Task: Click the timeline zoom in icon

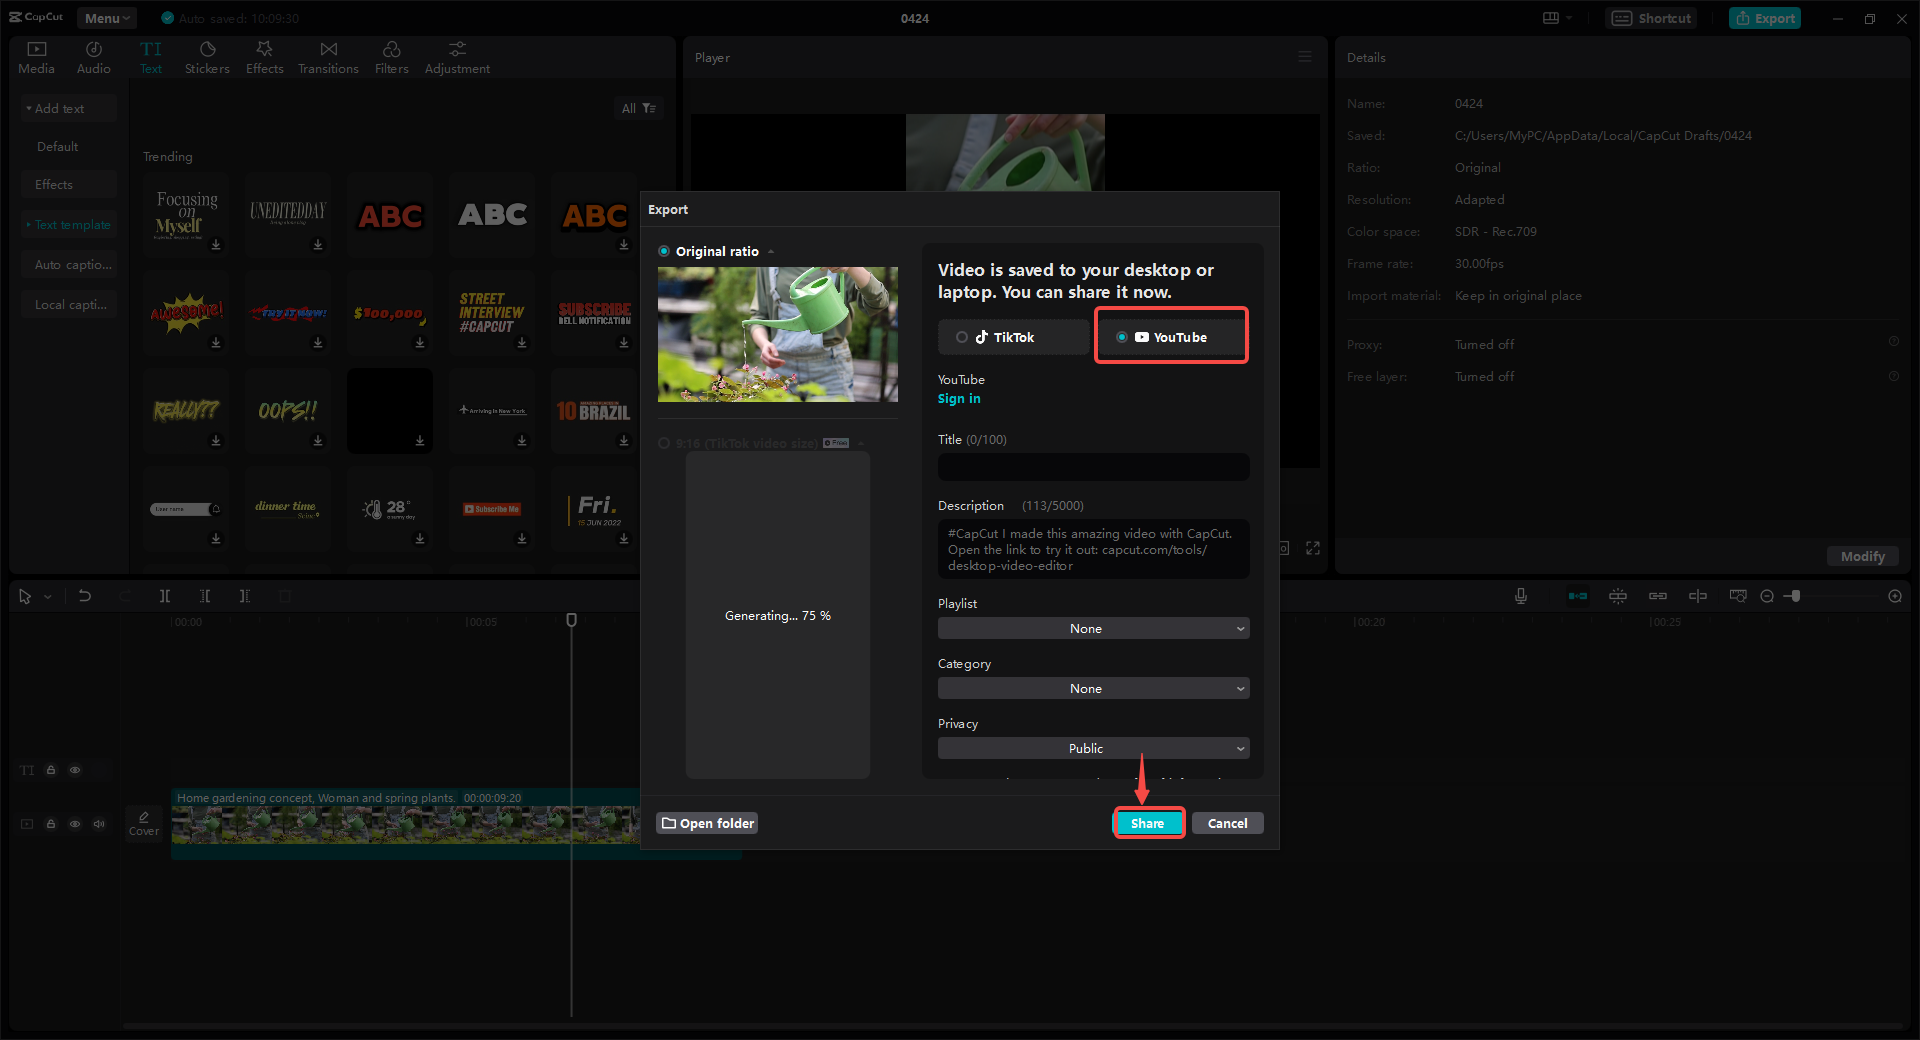Action: (x=1895, y=596)
